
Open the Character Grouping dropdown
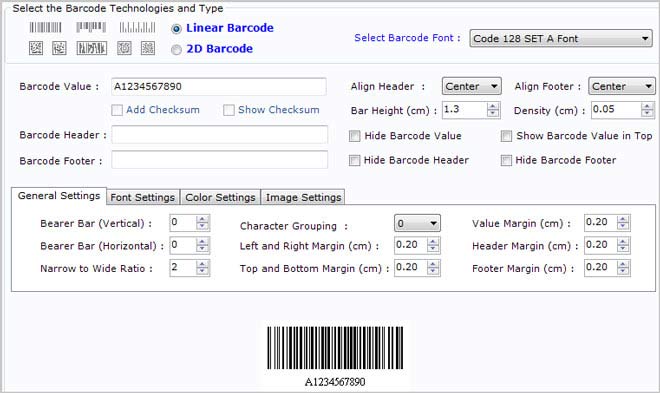417,223
